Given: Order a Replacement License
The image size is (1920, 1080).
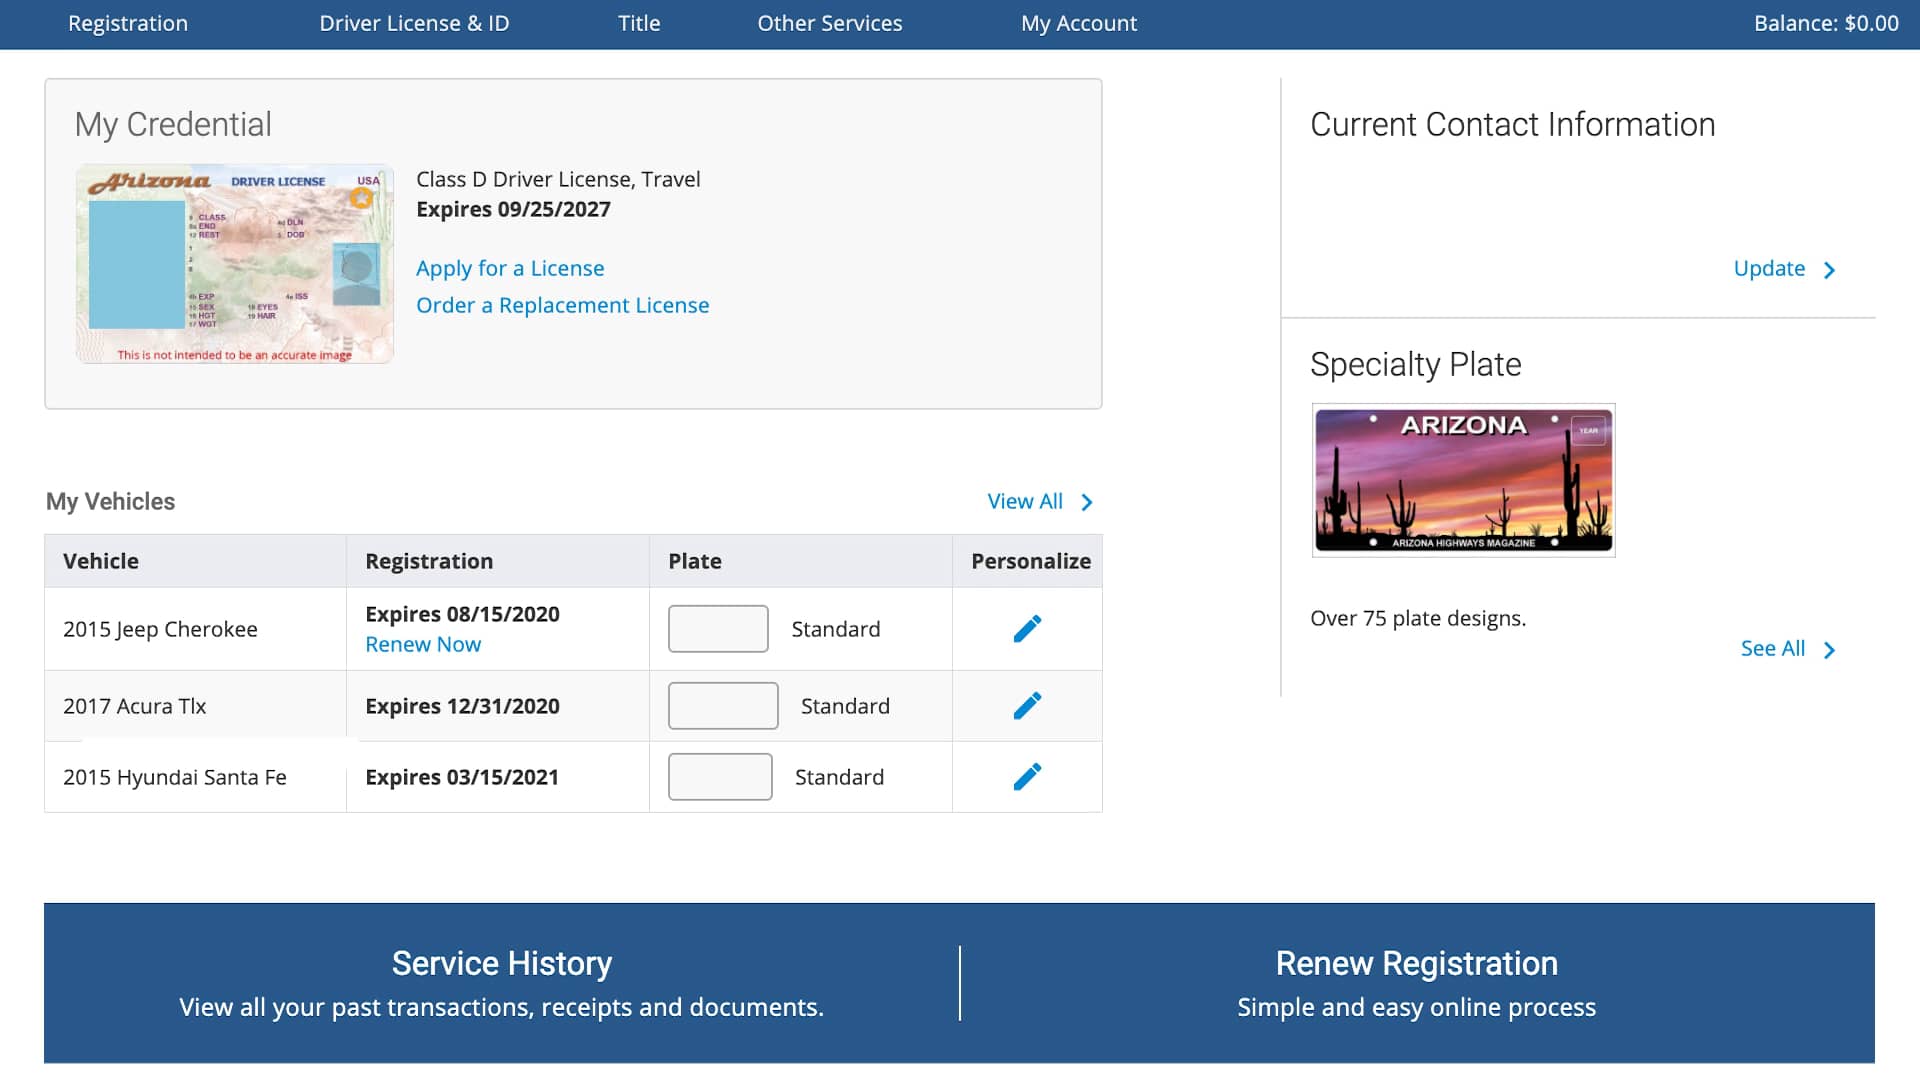Looking at the screenshot, I should tap(563, 305).
